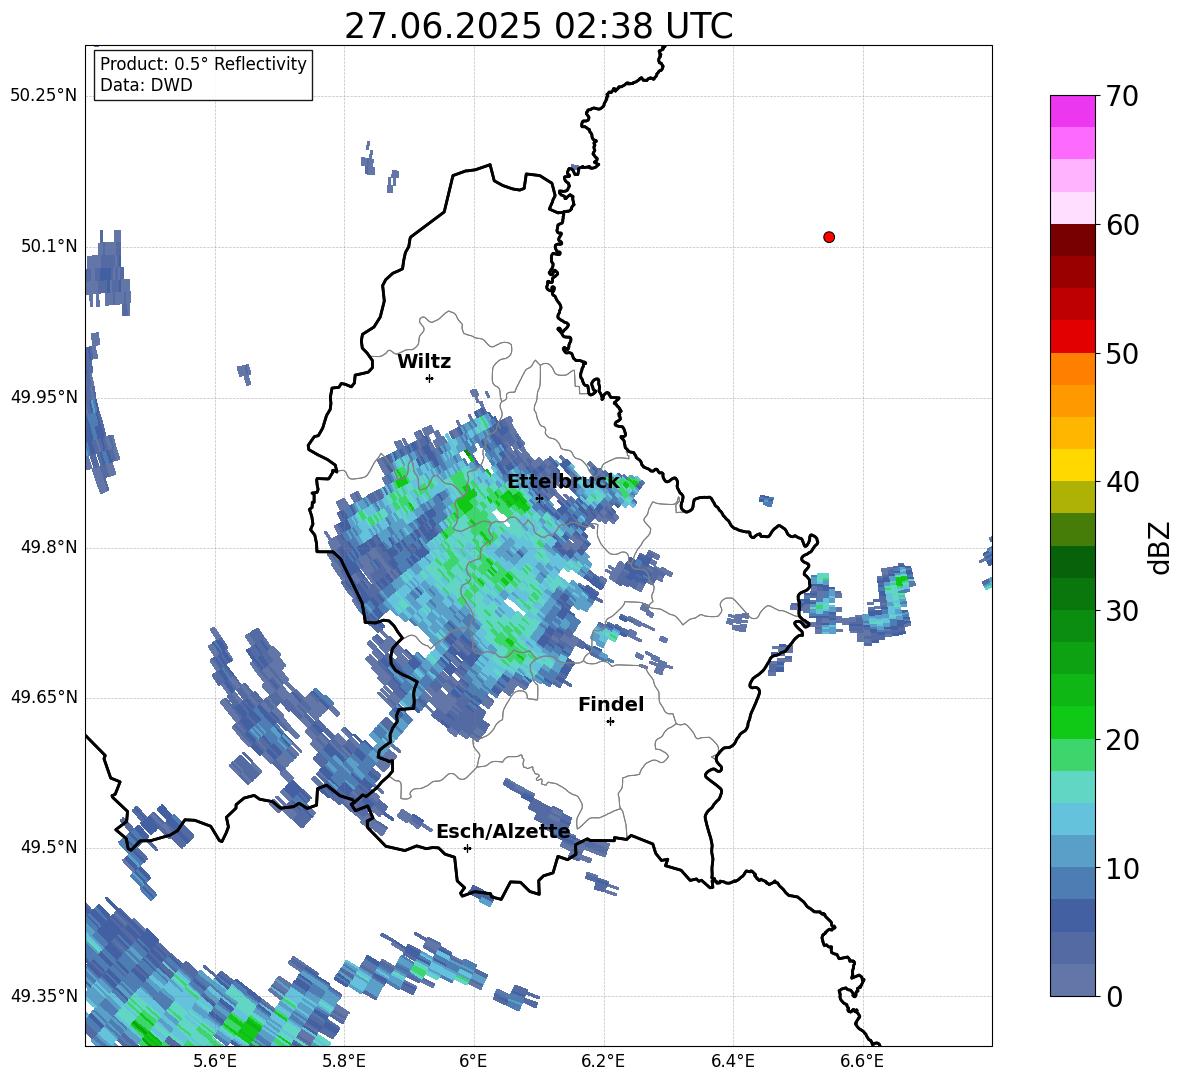Click the 6.6°E longitude label

pyautogui.click(x=862, y=1062)
